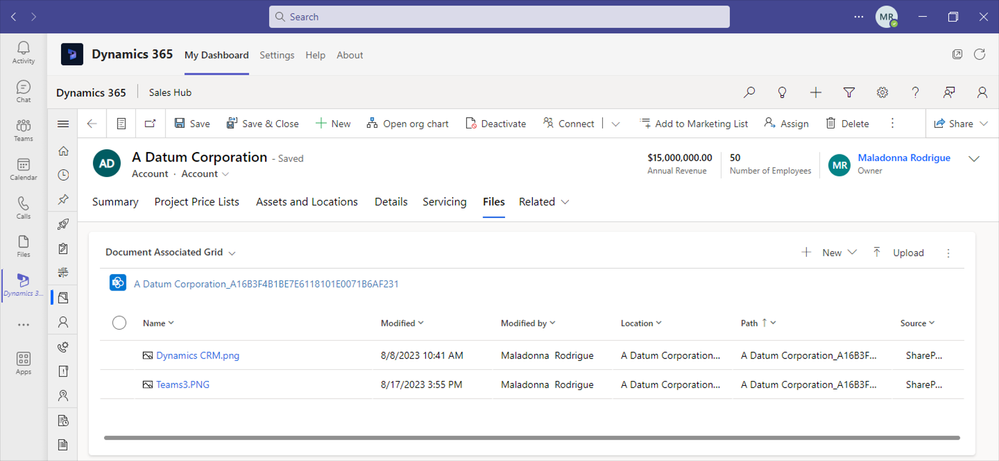The height and width of the screenshot is (461, 999).
Task: Open record in new window icon
Action: pos(150,124)
